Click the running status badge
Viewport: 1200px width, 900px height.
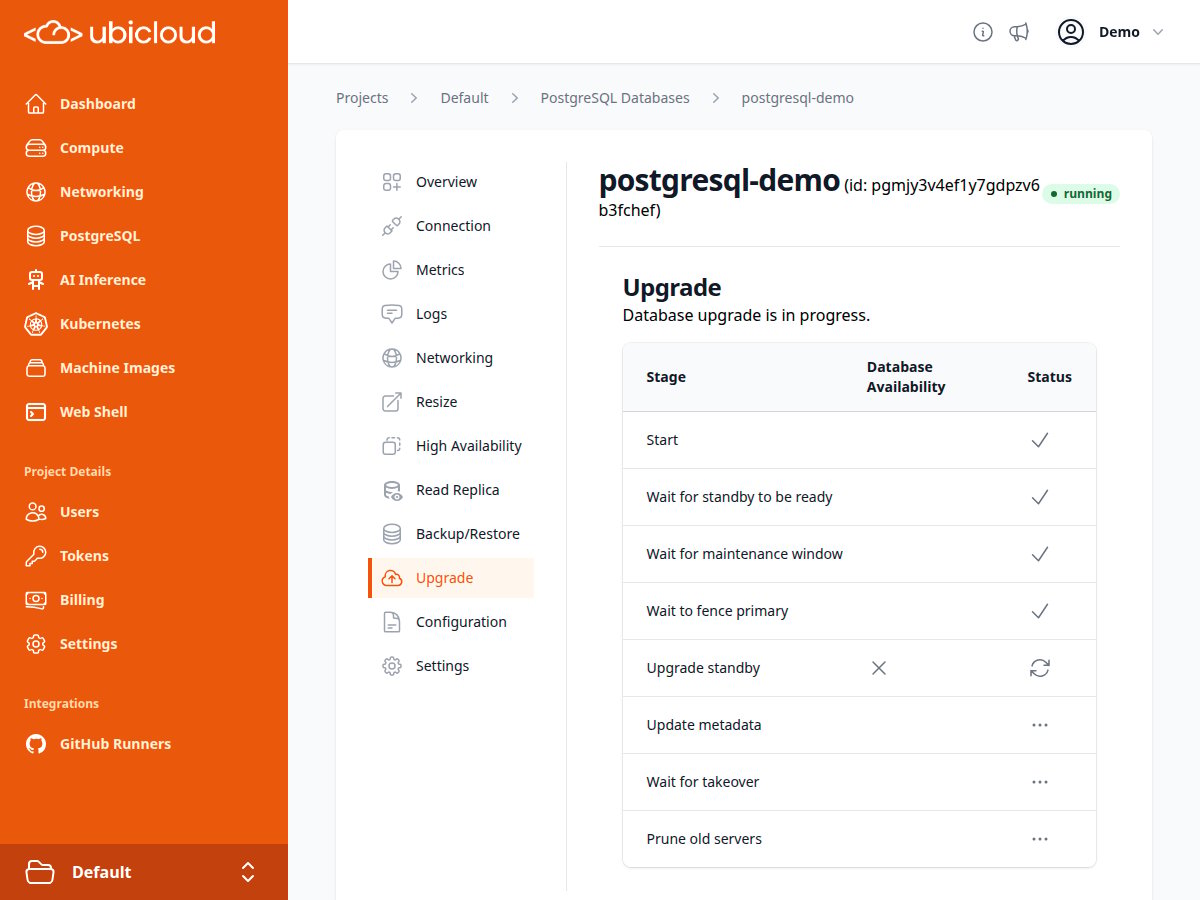click(1081, 194)
